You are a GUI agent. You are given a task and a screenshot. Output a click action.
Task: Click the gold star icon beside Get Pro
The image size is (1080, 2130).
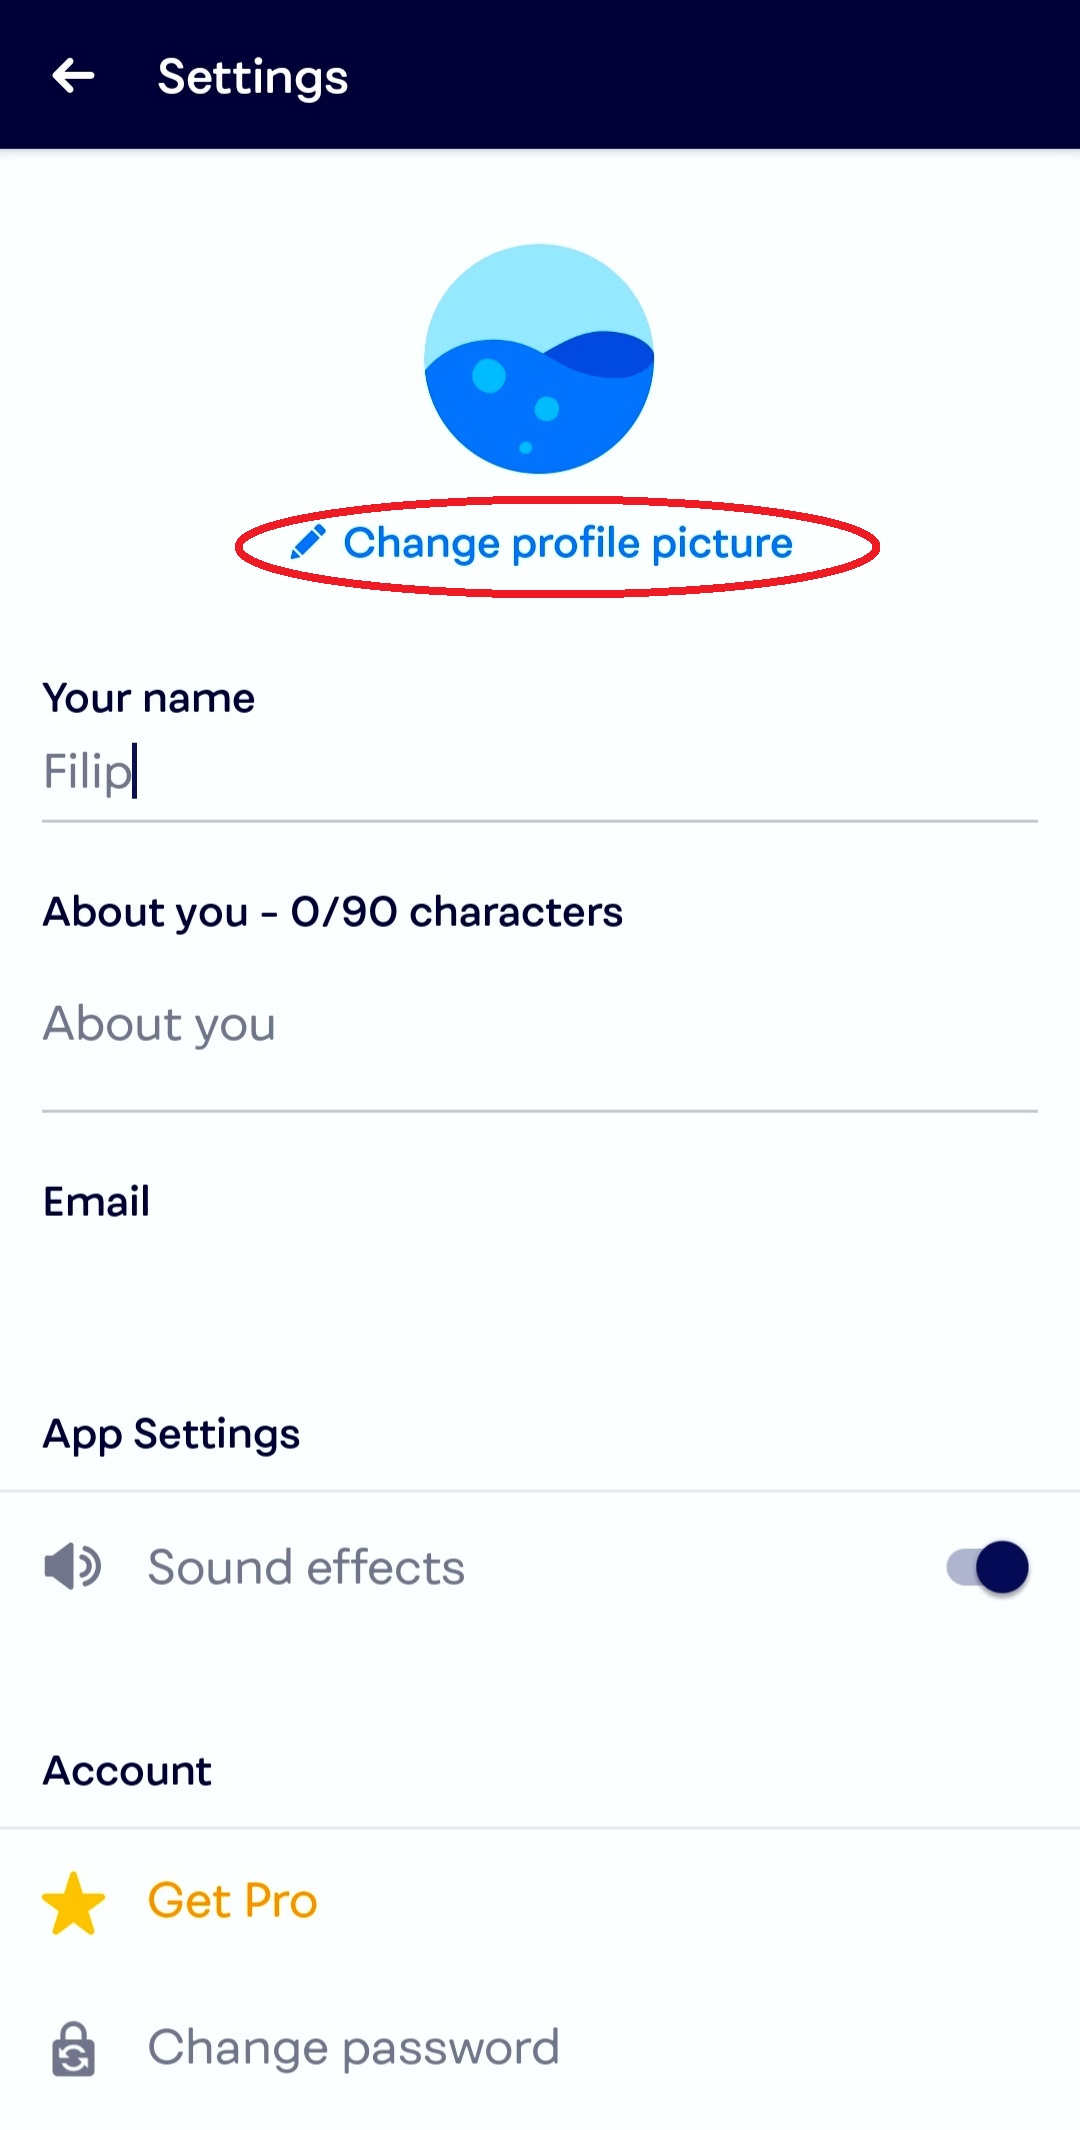point(73,1902)
